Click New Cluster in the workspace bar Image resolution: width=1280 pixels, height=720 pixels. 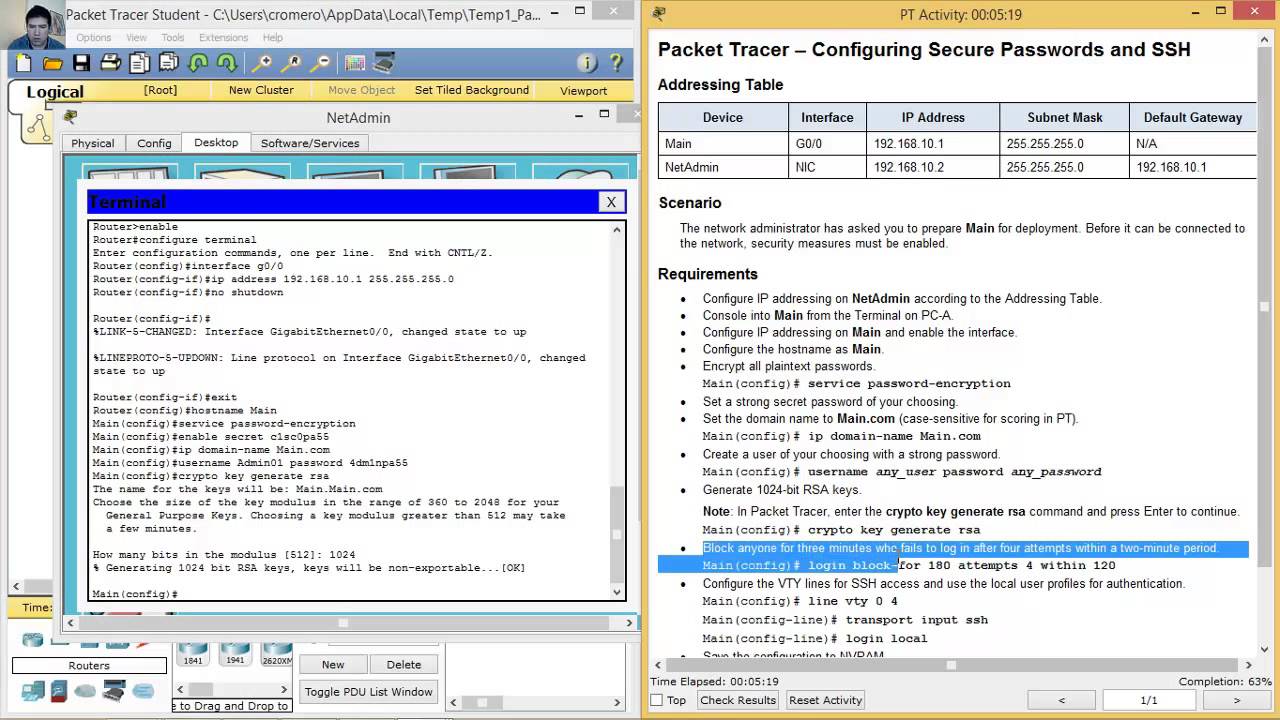click(x=261, y=90)
